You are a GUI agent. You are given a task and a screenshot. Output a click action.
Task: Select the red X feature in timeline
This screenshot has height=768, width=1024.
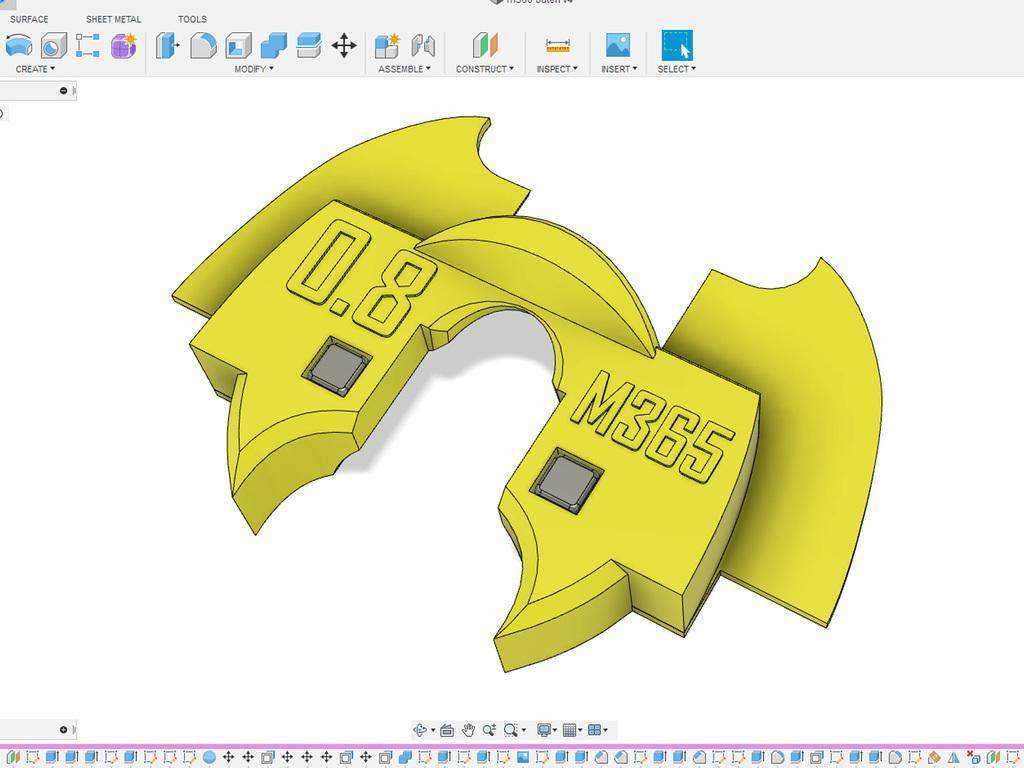tap(974, 758)
